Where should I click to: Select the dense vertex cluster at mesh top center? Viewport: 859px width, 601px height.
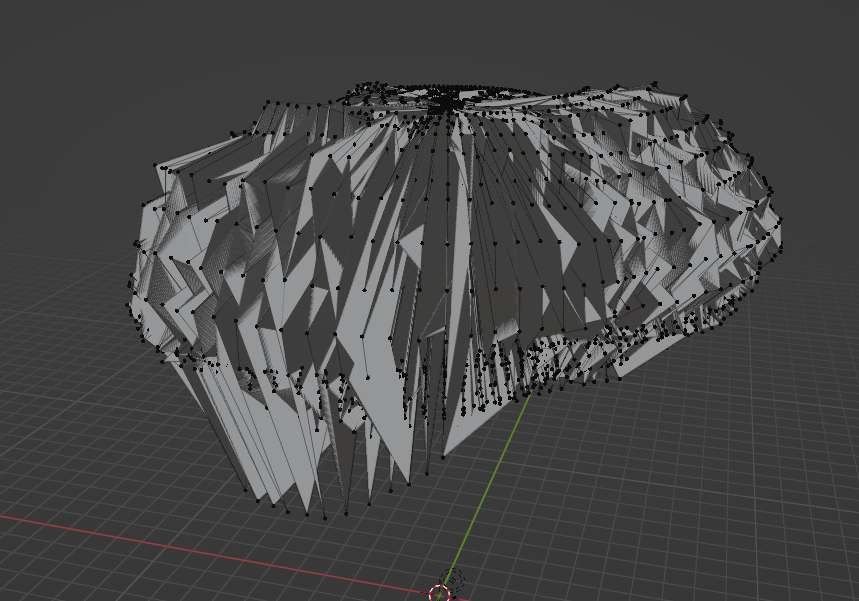point(444,100)
